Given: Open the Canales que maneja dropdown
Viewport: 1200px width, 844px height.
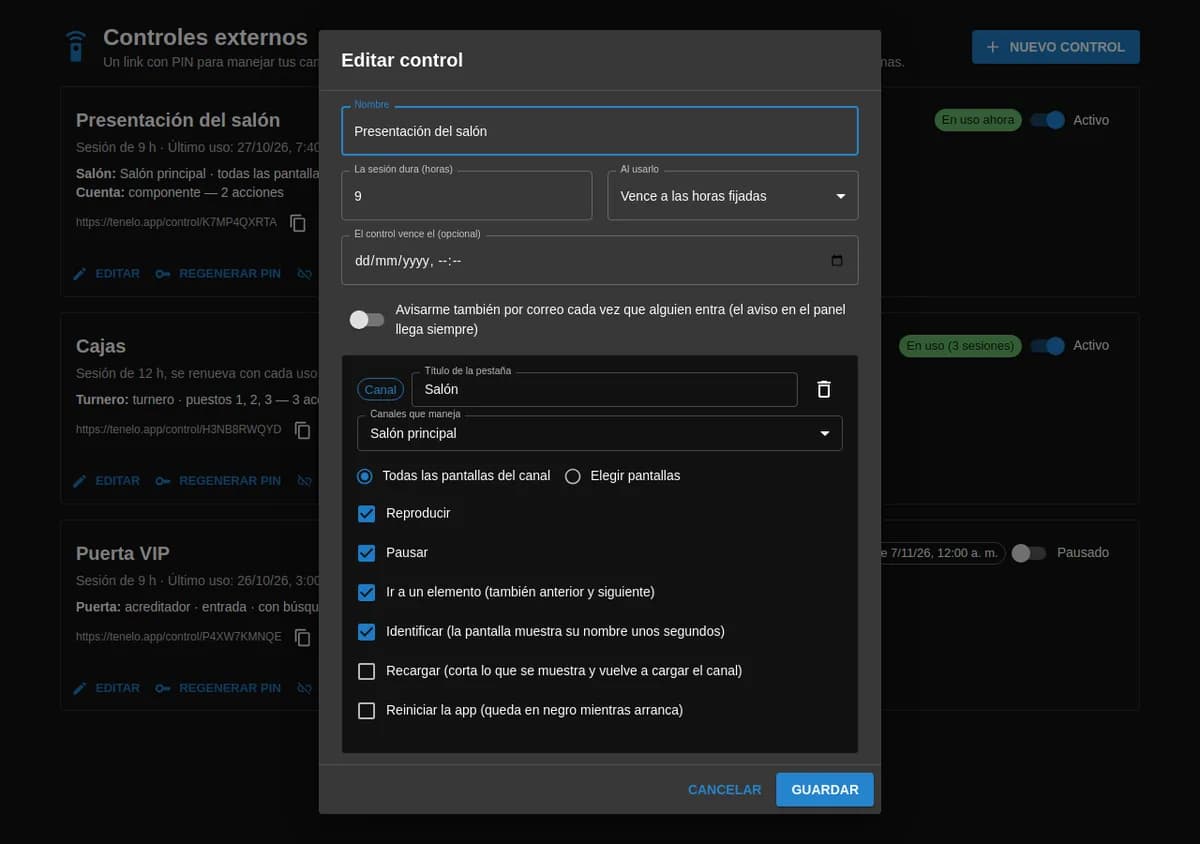Looking at the screenshot, I should 600,434.
